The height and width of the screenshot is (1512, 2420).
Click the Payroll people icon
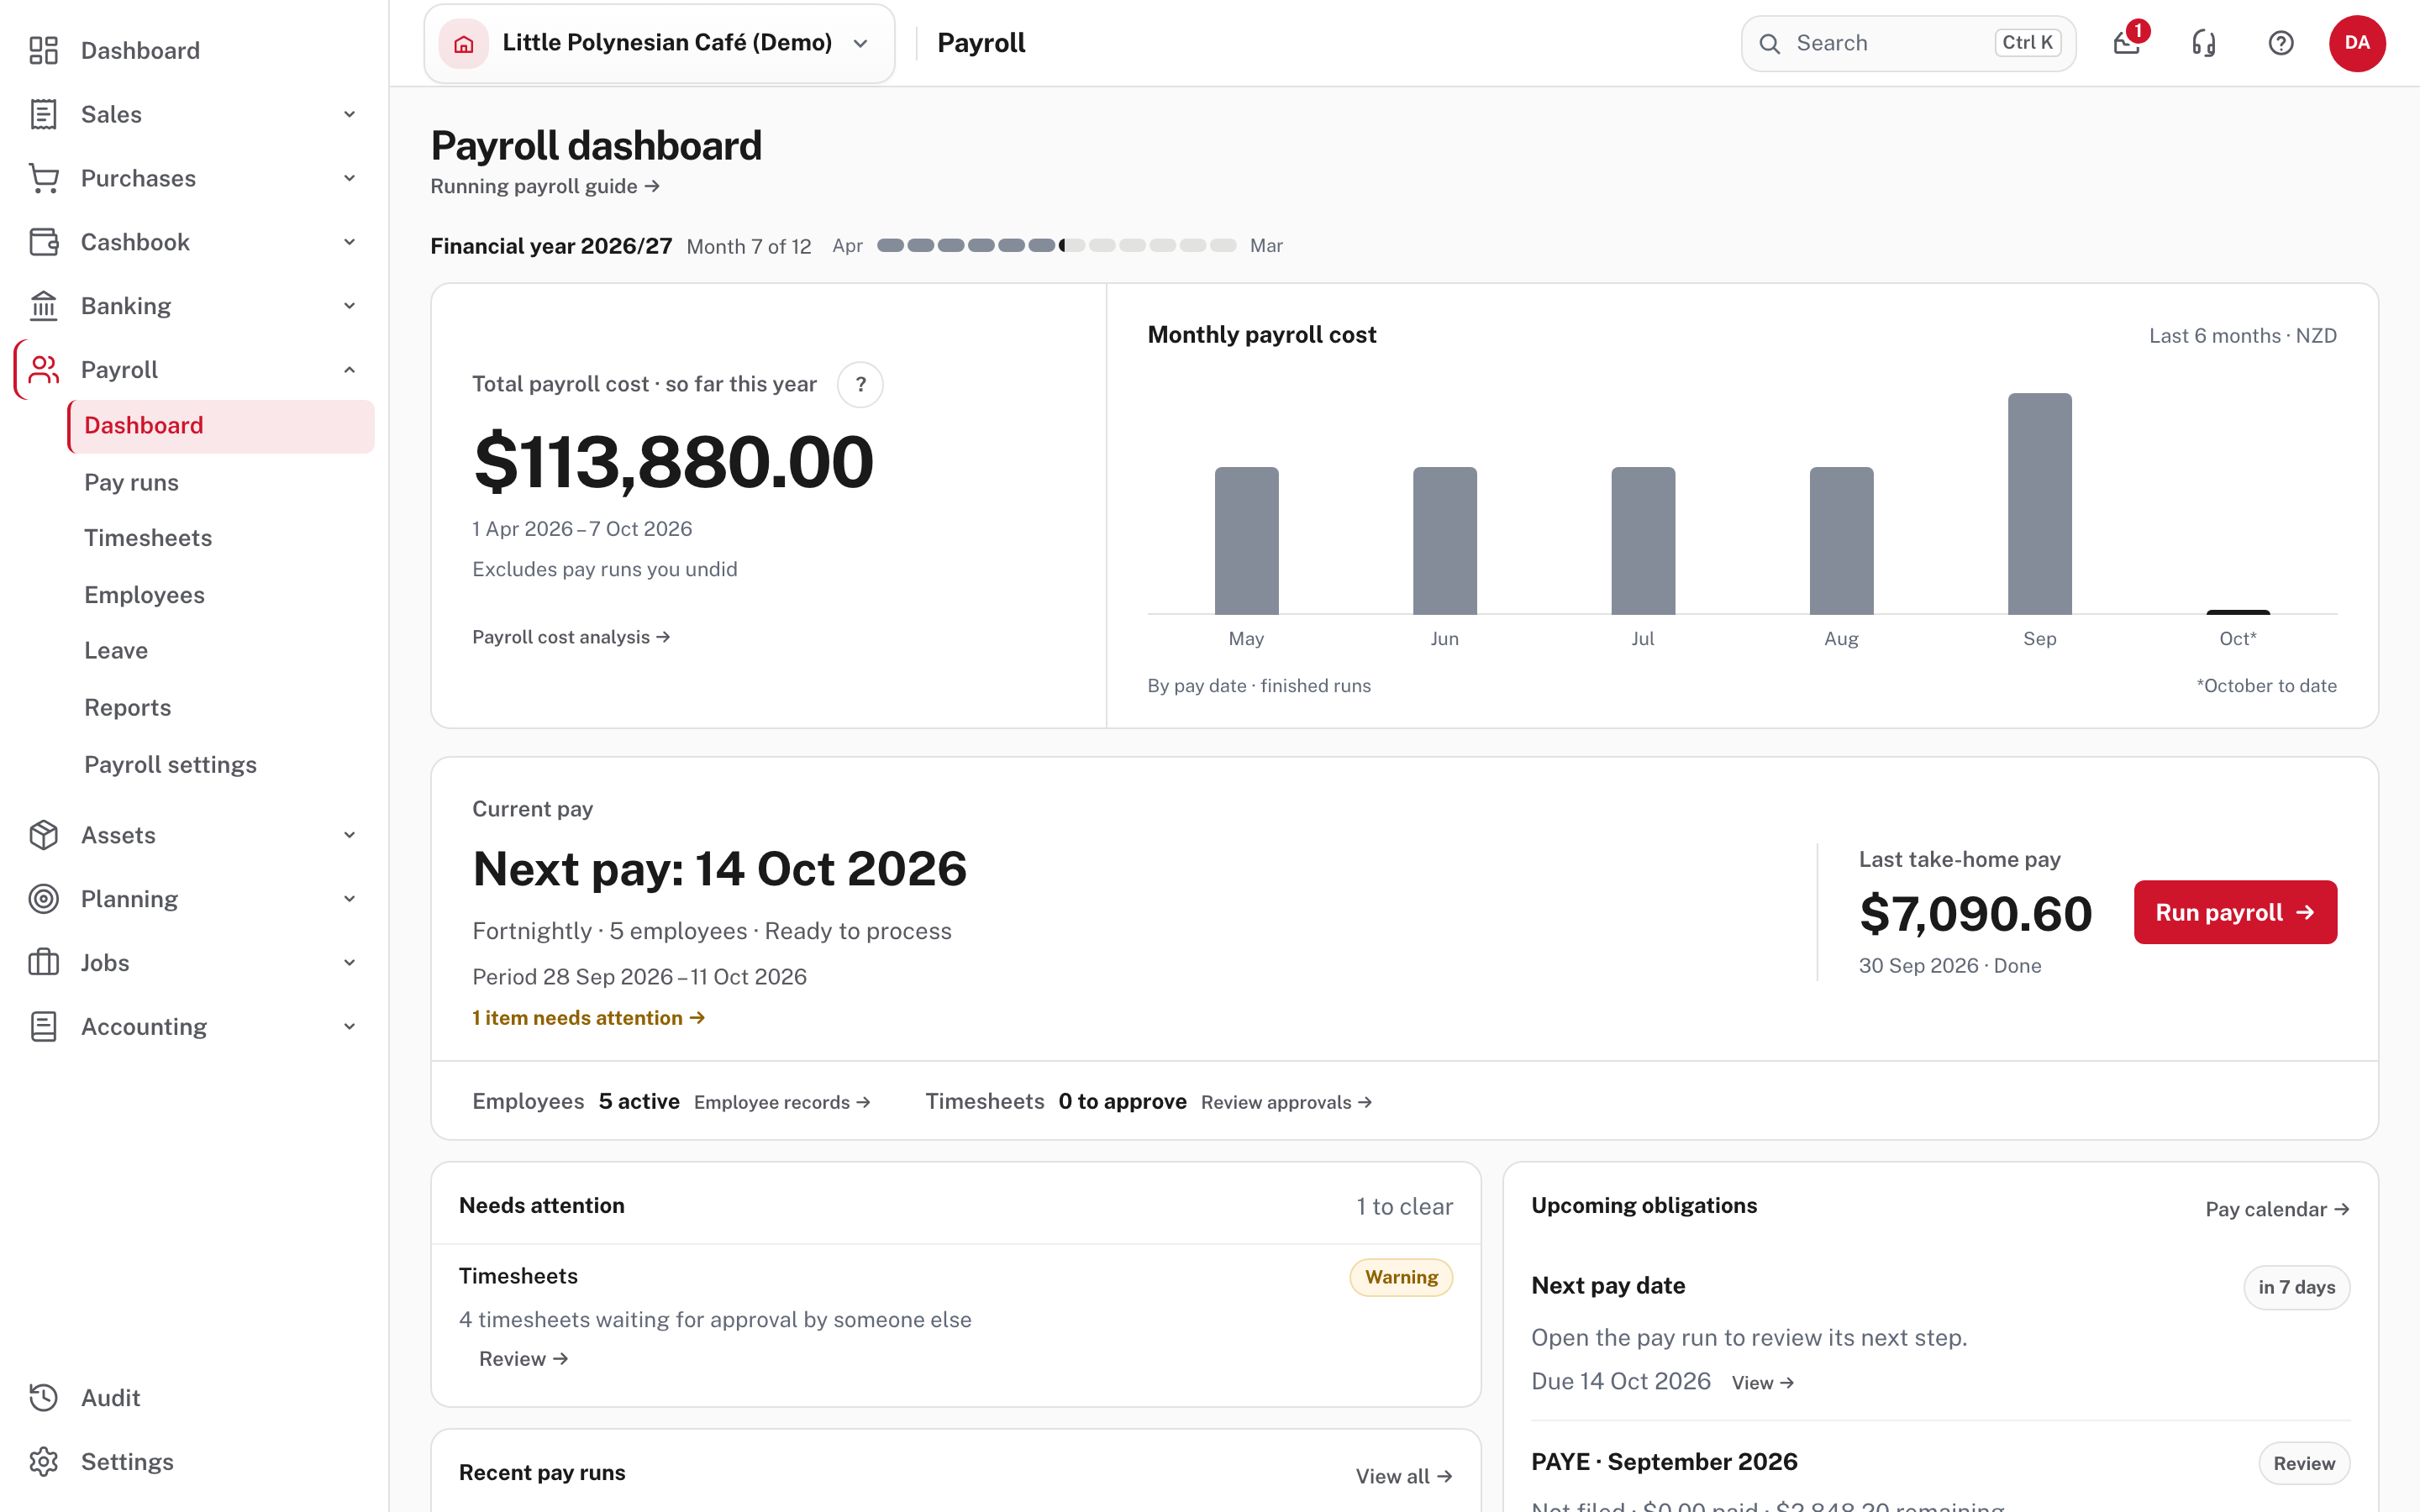pos(43,370)
